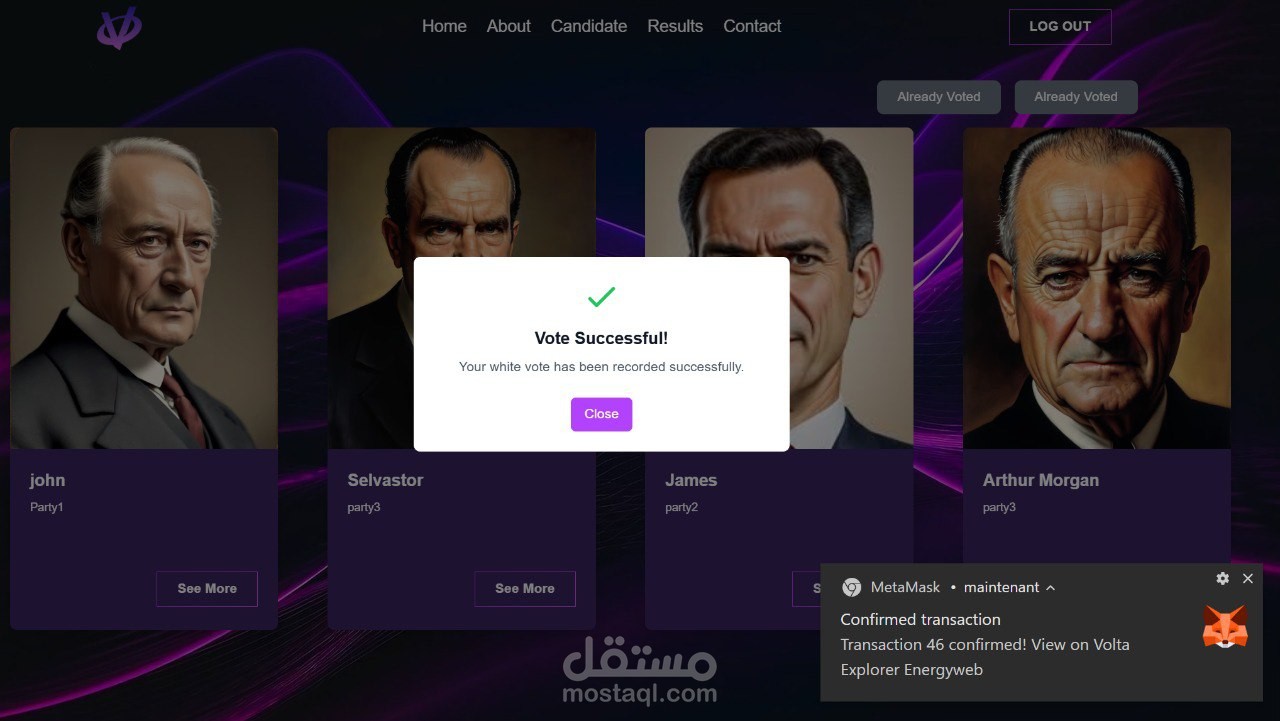Click the MetaMask fox icon
Viewport: 1280px width, 721px height.
click(x=1224, y=625)
